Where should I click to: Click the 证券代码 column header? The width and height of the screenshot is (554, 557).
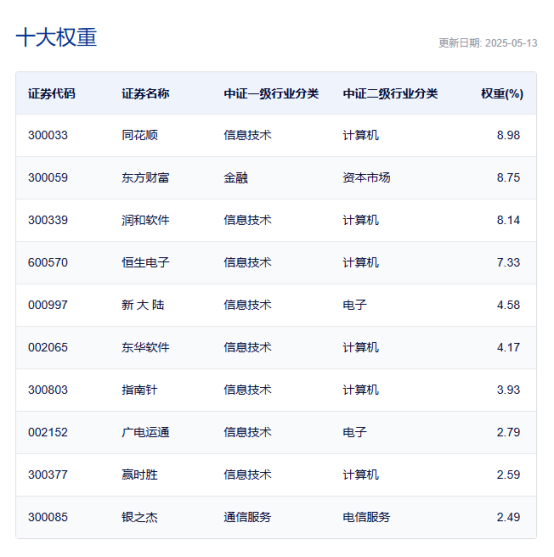tap(51, 94)
